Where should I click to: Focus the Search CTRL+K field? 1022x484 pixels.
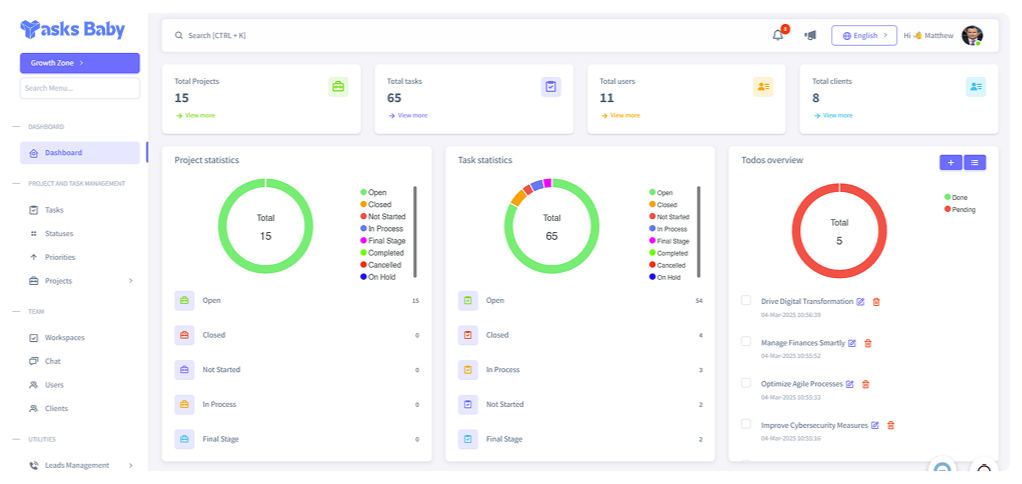tap(400, 35)
